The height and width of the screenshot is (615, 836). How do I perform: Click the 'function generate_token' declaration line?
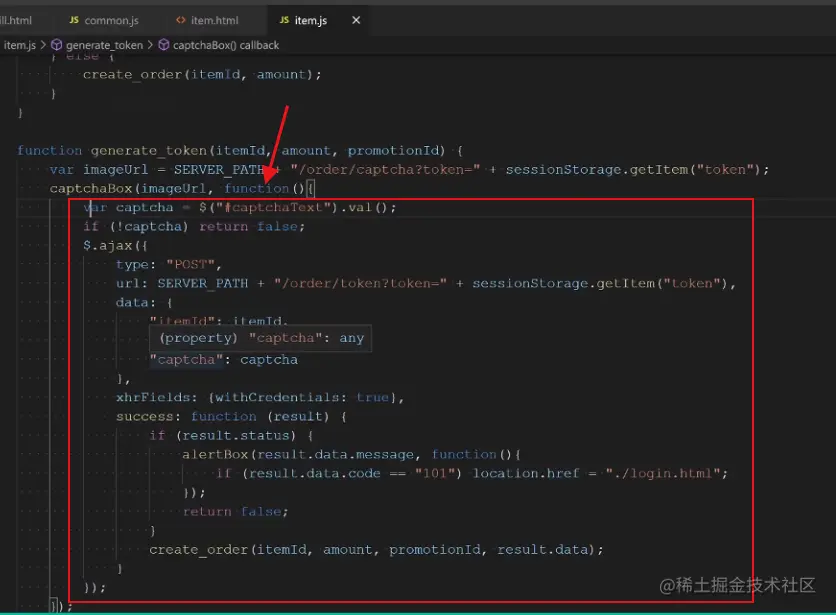pos(240,150)
